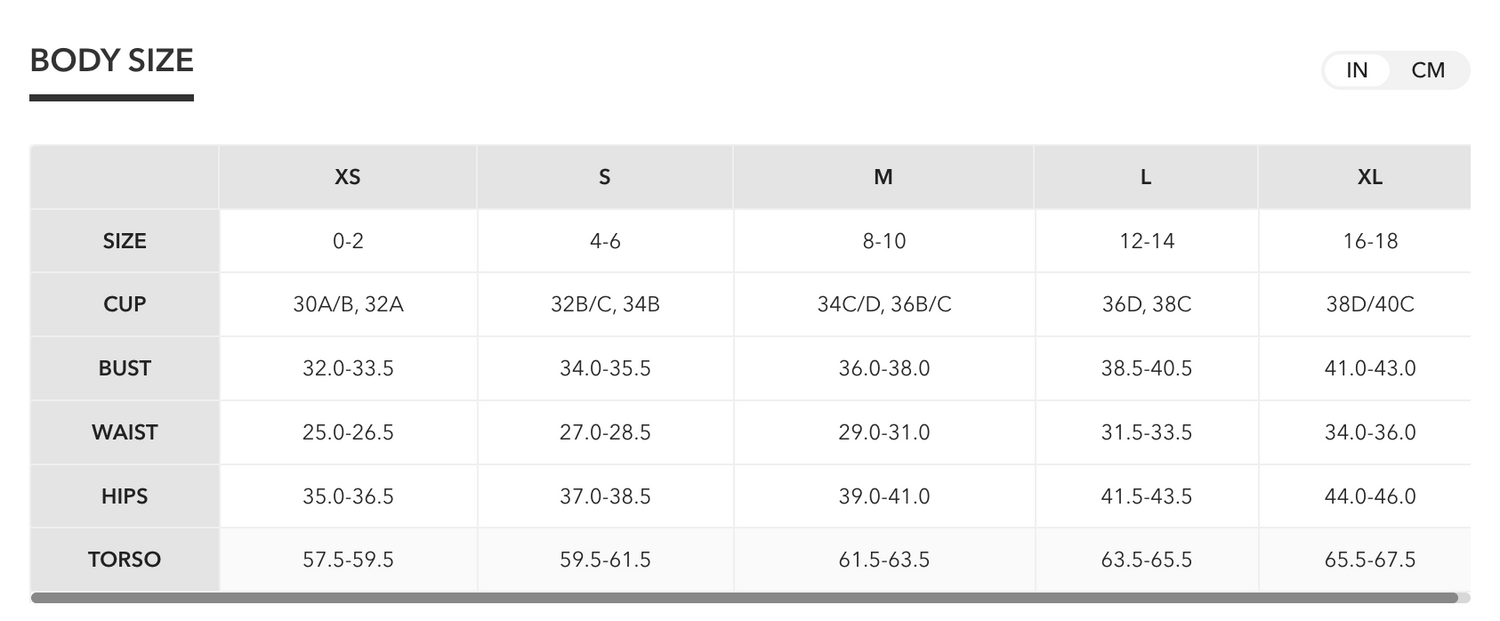Click the WAIST row label
This screenshot has width=1500, height=621.
coord(125,432)
